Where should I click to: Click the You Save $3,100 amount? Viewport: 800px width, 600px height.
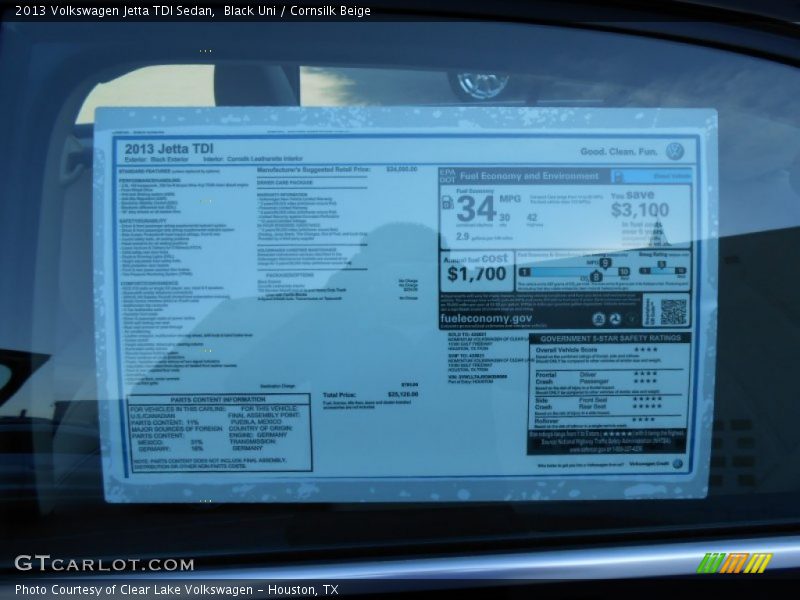640,209
